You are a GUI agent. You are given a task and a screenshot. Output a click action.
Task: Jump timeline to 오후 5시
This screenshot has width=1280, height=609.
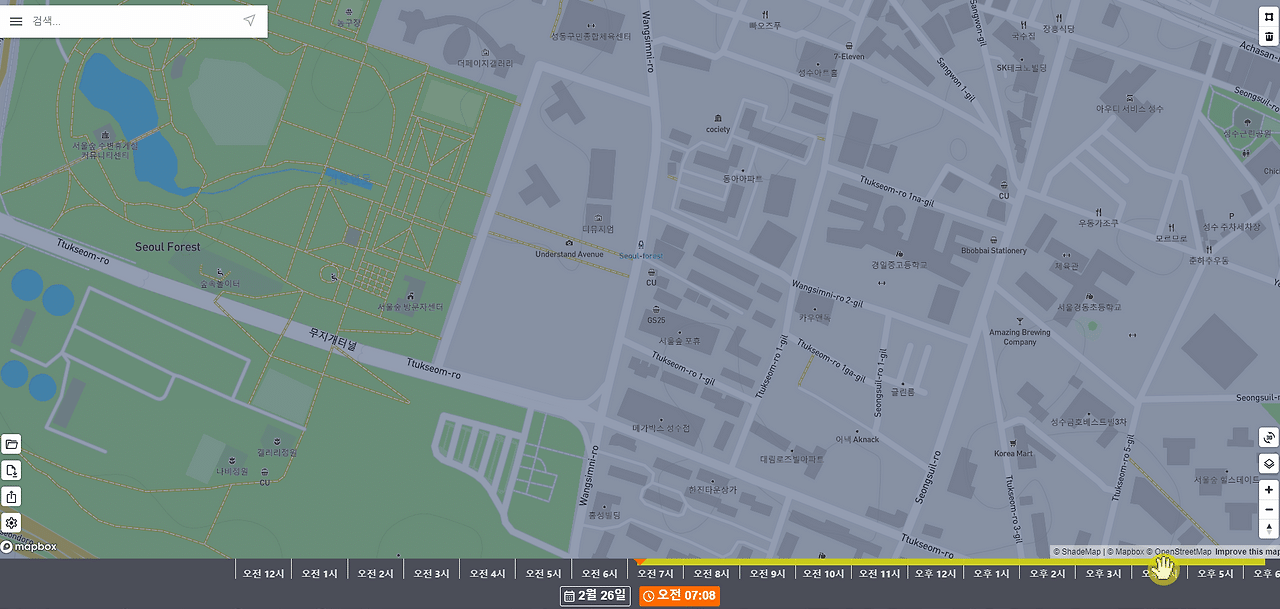click(x=1216, y=574)
